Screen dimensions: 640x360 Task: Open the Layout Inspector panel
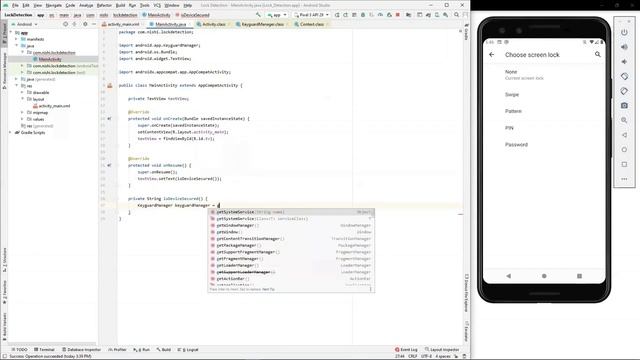click(x=442, y=349)
